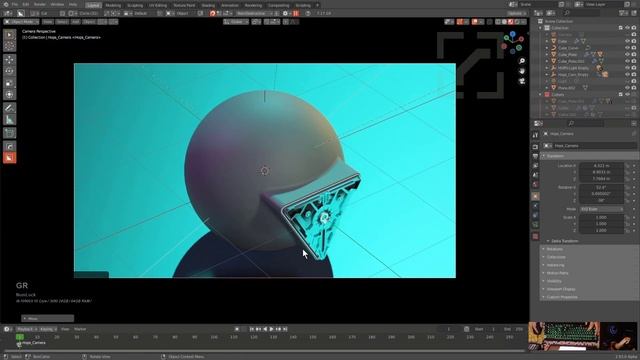The width and height of the screenshot is (640, 360).
Task: Click the green timeline playhead at frame 1
Action: point(20,337)
